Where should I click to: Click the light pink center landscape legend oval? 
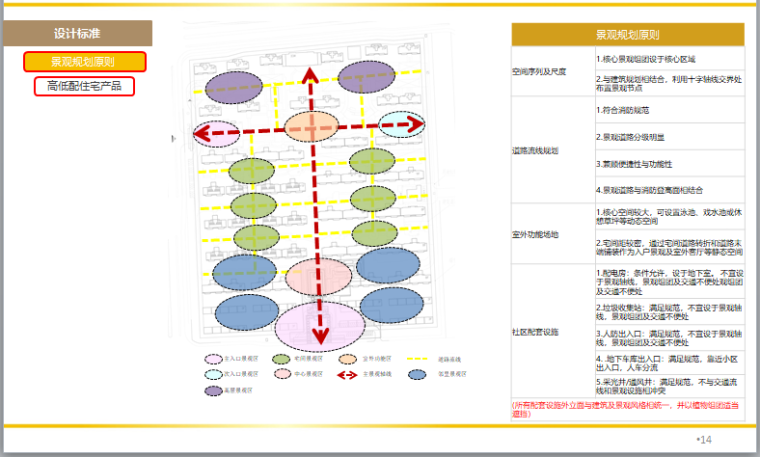(x=281, y=374)
